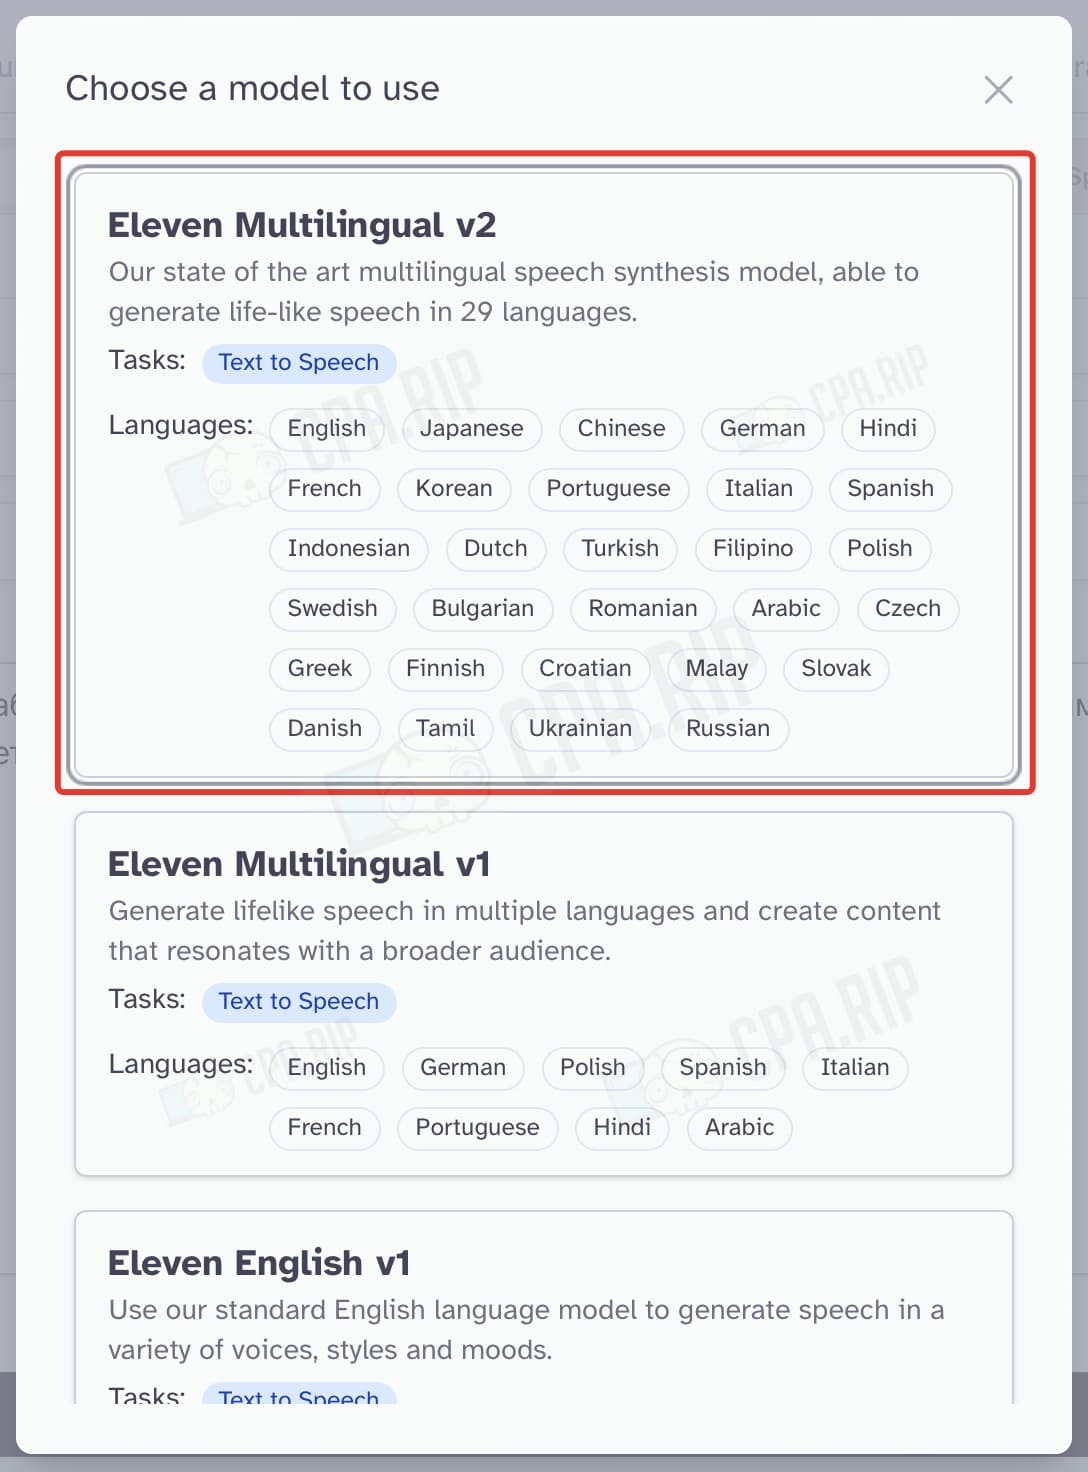
Task: Select the Russian language chip
Action: tap(728, 729)
